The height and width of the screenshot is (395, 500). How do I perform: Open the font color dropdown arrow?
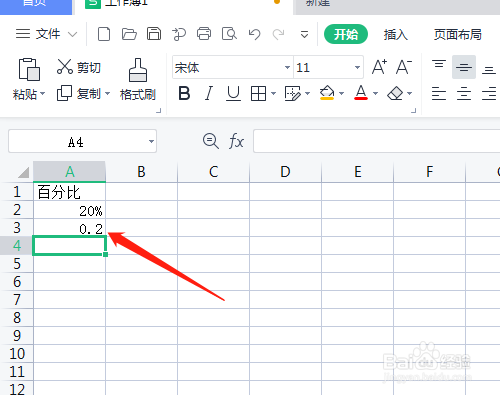coord(375,93)
